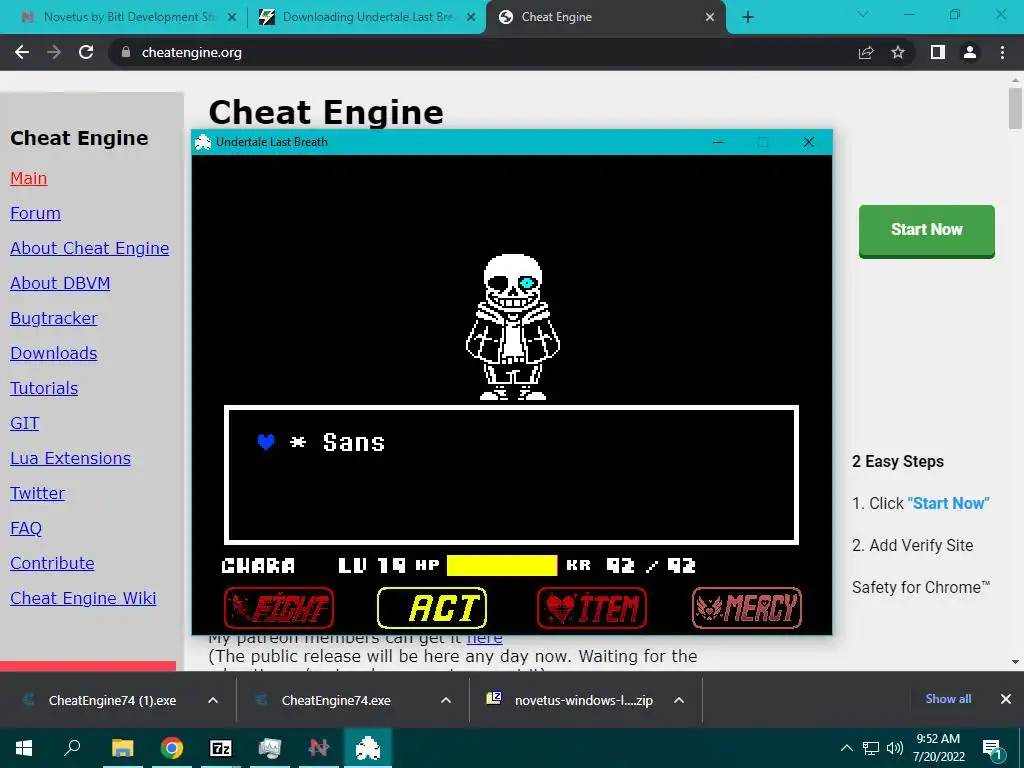Click the yellow HP bar in game
This screenshot has height=768, width=1024.
click(x=502, y=566)
